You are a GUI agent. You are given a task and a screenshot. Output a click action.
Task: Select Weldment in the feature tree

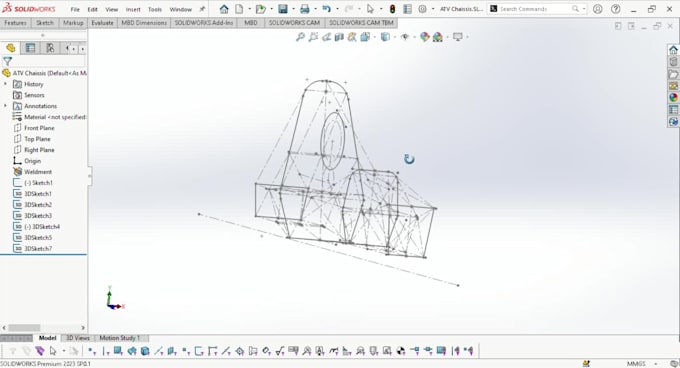tap(38, 172)
